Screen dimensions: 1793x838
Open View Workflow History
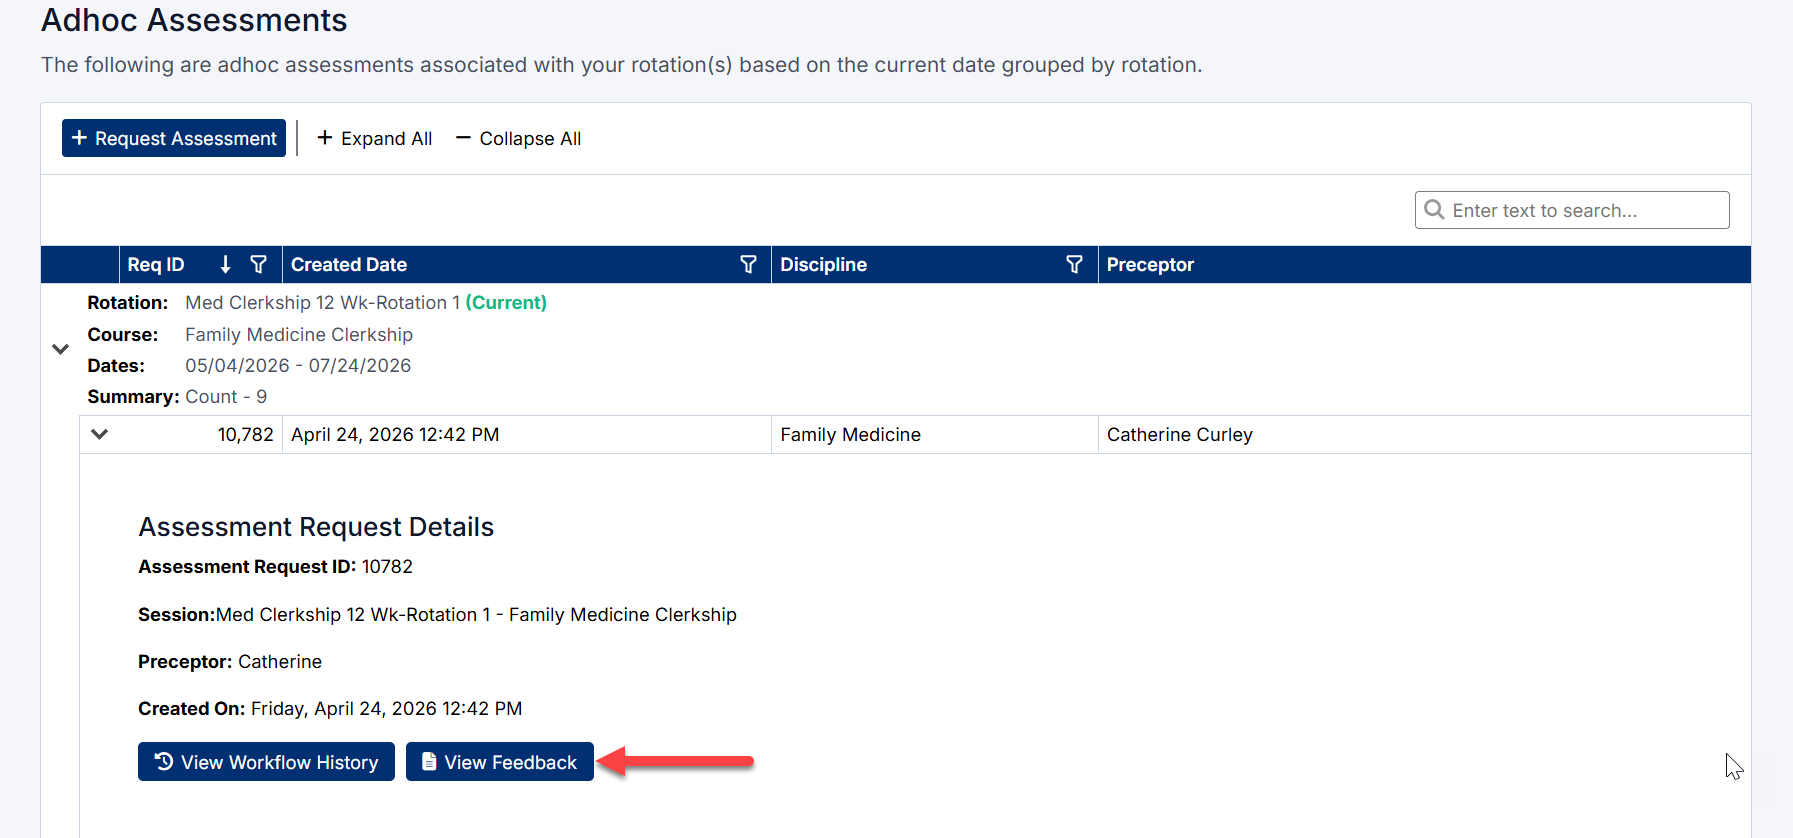266,762
